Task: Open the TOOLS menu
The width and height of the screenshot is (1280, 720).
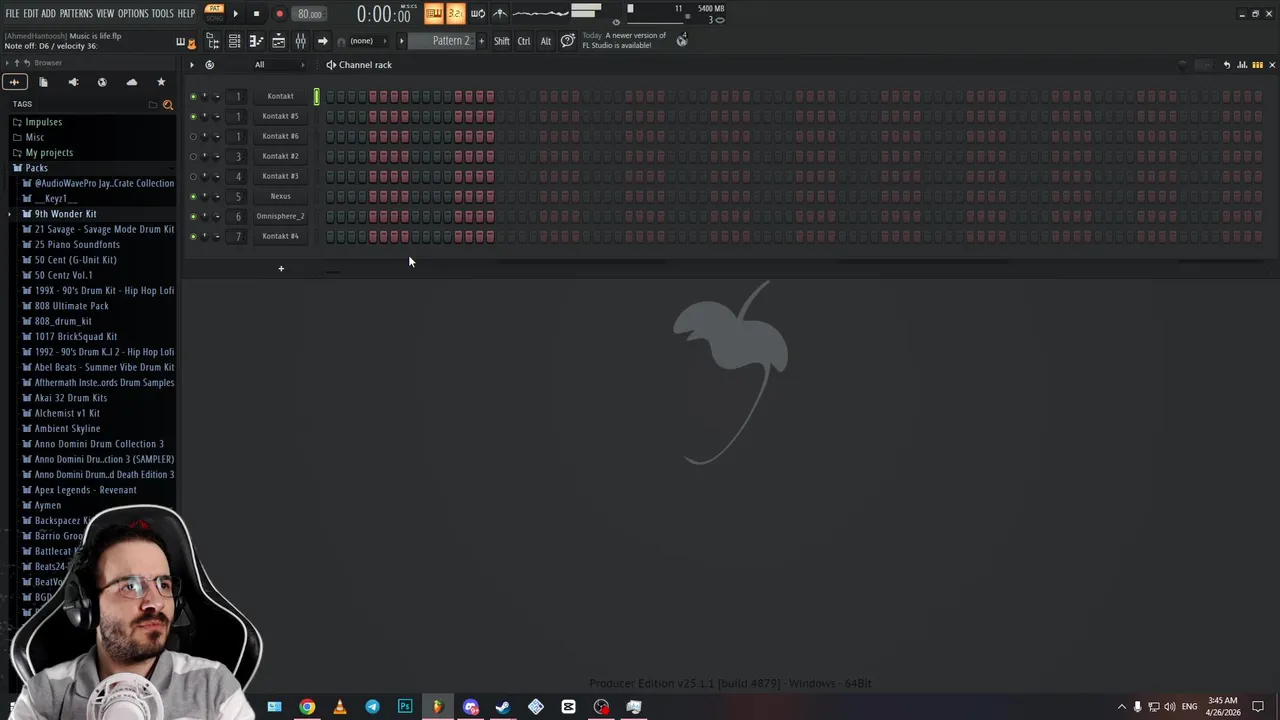Action: pyautogui.click(x=163, y=14)
